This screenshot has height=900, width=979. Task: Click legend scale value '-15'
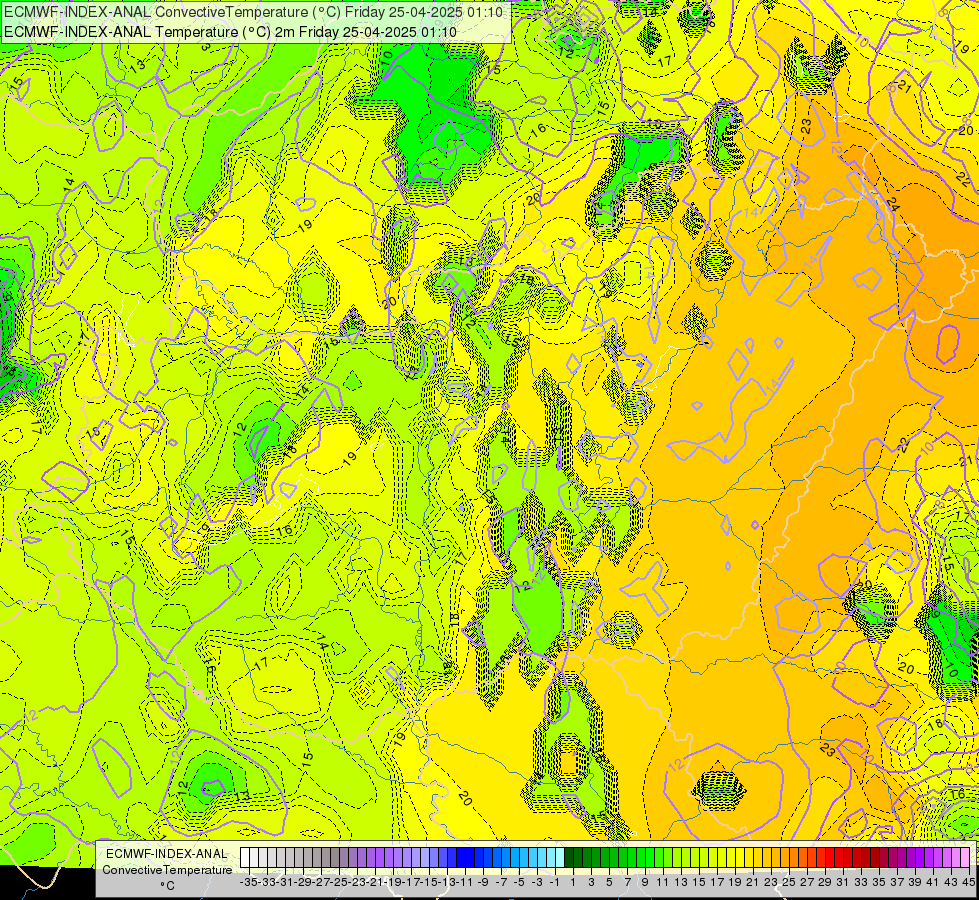[430, 882]
